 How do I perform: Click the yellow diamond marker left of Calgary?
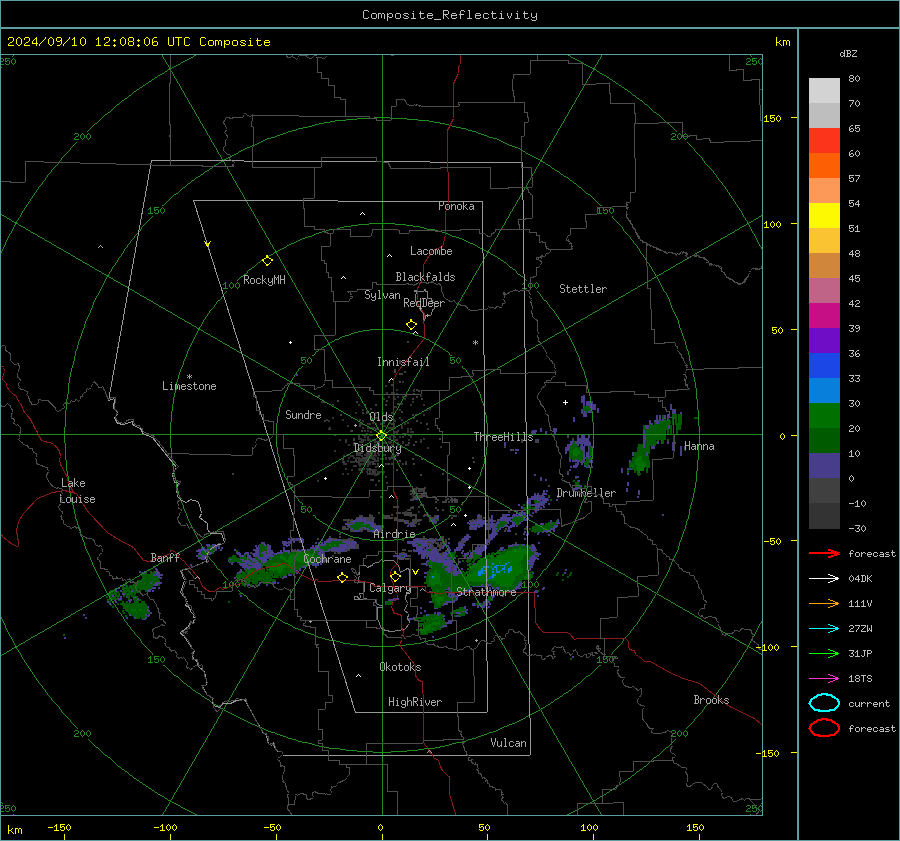pos(343,577)
